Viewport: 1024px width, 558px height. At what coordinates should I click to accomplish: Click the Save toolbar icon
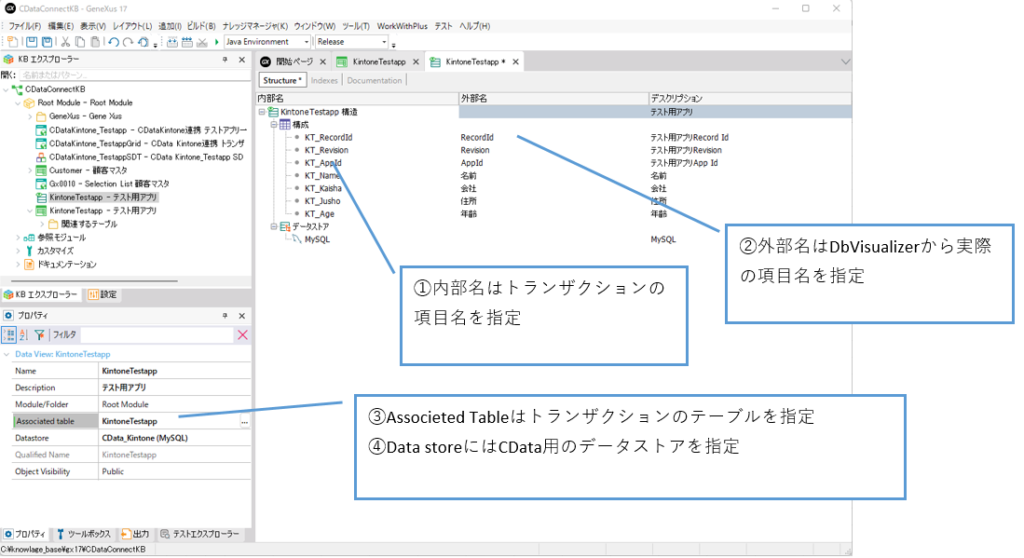coord(31,42)
